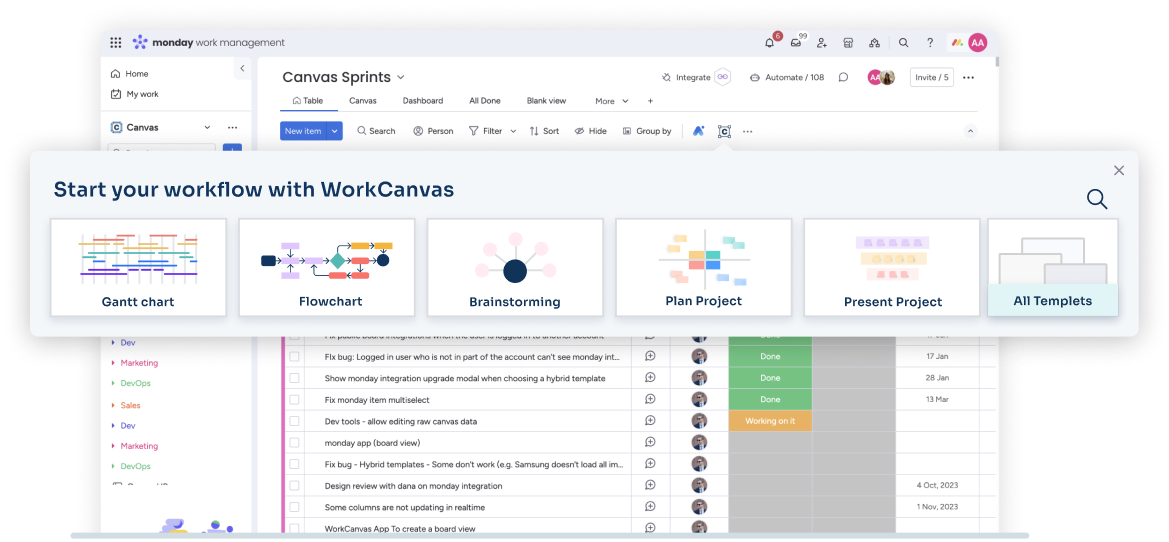Open the AA profile avatar menu
Image resolution: width=1169 pixels, height=542 pixels.
click(977, 42)
